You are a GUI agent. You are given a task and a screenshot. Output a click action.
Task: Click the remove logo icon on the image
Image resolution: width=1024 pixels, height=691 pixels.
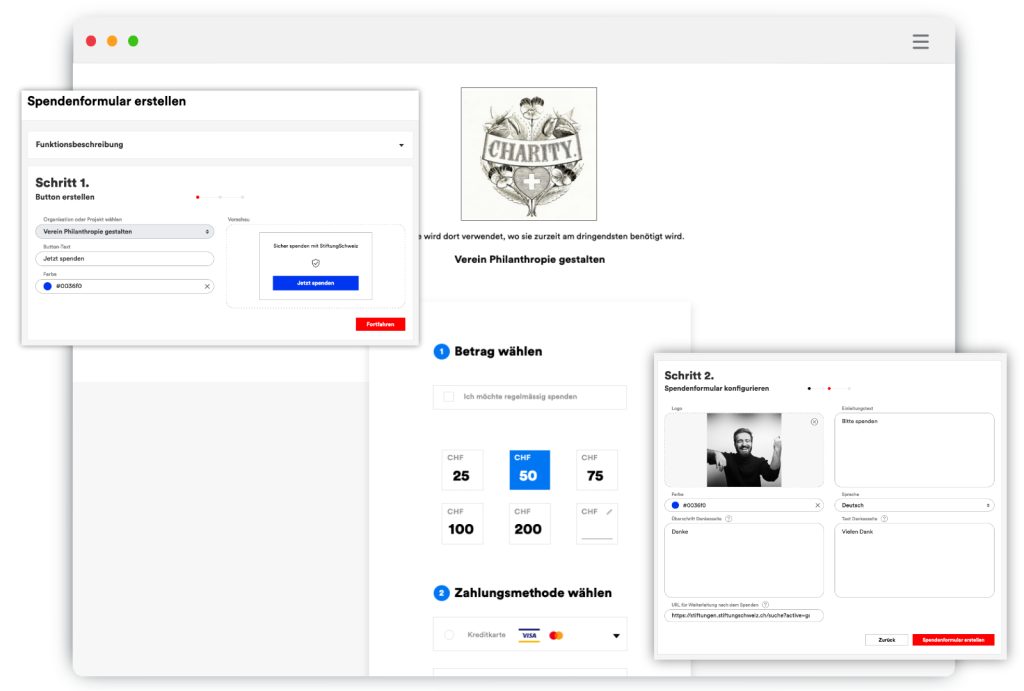[814, 422]
